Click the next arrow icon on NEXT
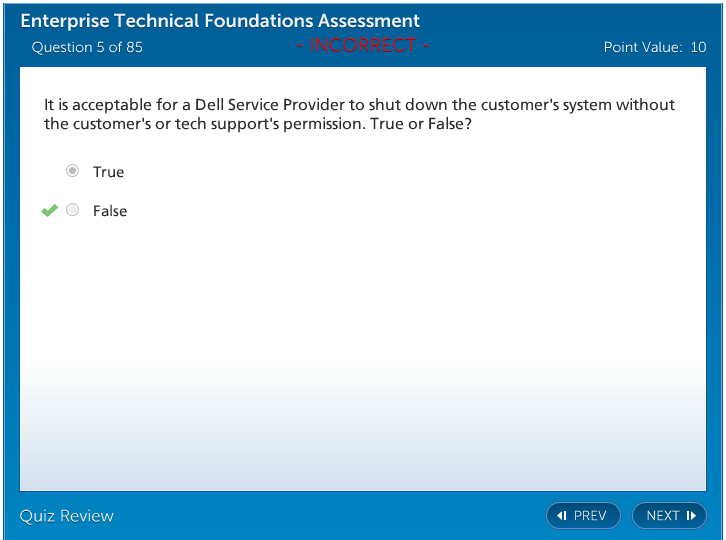The height and width of the screenshot is (540, 726). tap(691, 516)
